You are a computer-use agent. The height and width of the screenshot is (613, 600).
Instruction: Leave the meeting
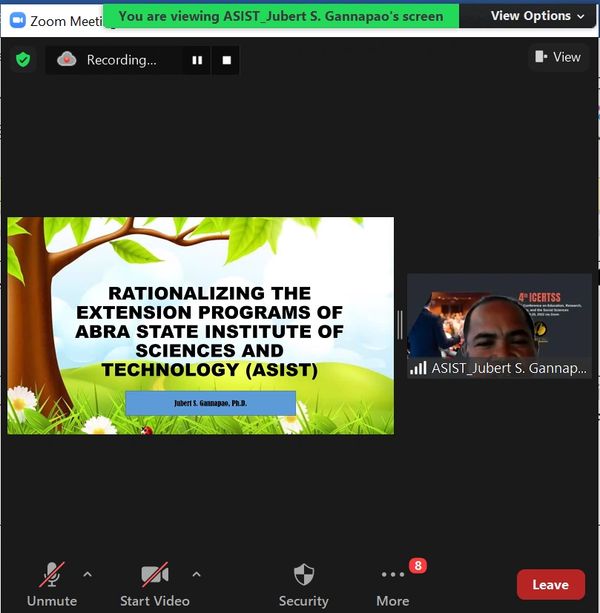point(550,585)
